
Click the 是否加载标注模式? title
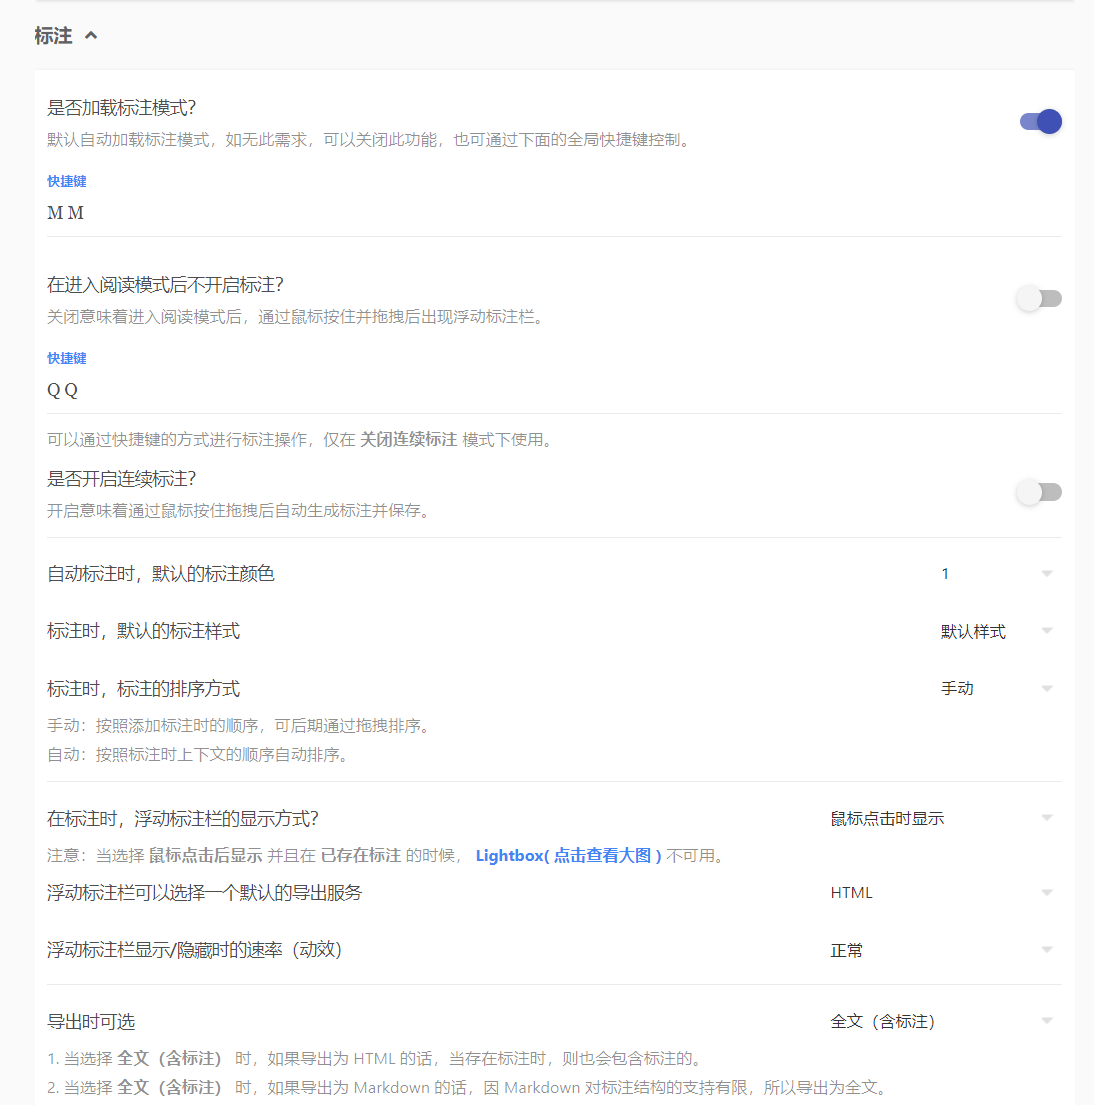(x=121, y=108)
